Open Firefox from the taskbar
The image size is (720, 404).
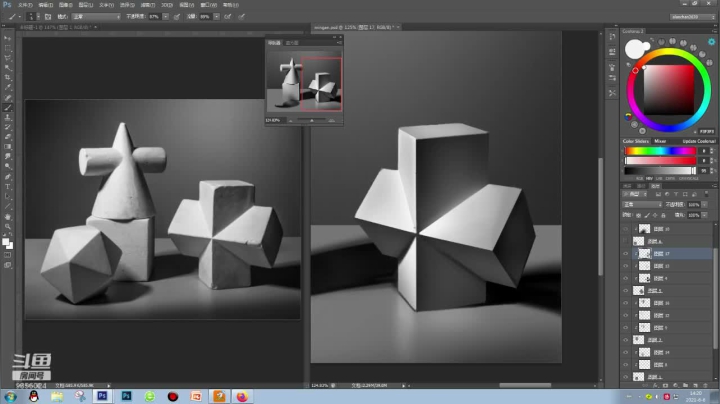(x=242, y=396)
